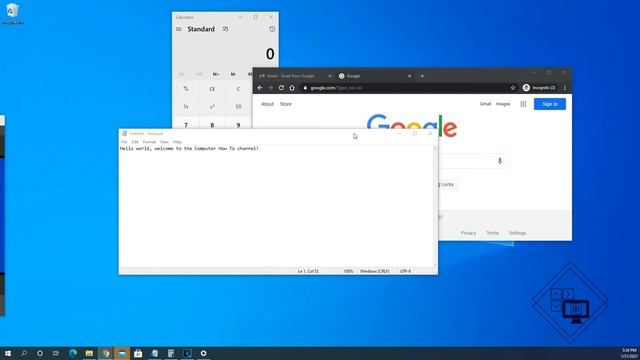
Task: Click the Calculator percent key
Action: (x=186, y=89)
